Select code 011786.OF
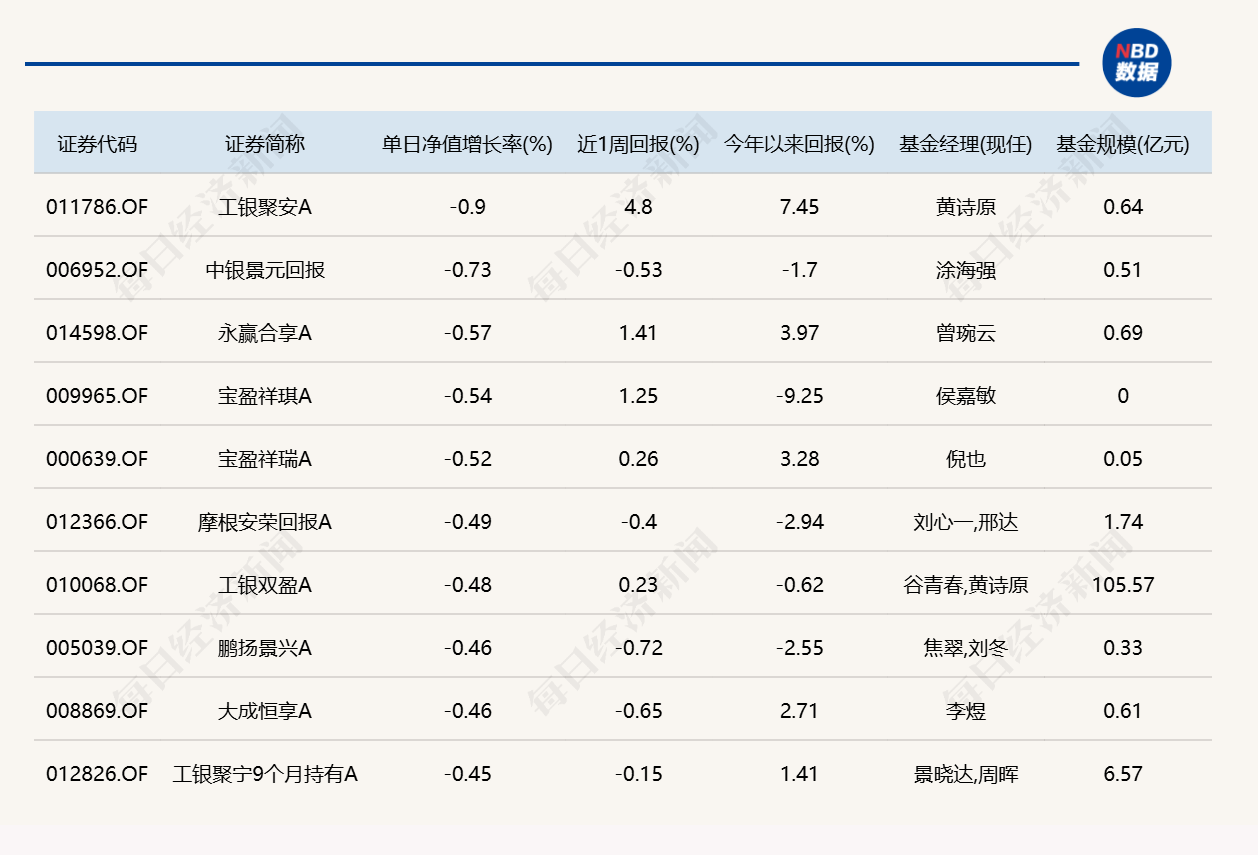This screenshot has width=1258, height=855. click(x=97, y=207)
